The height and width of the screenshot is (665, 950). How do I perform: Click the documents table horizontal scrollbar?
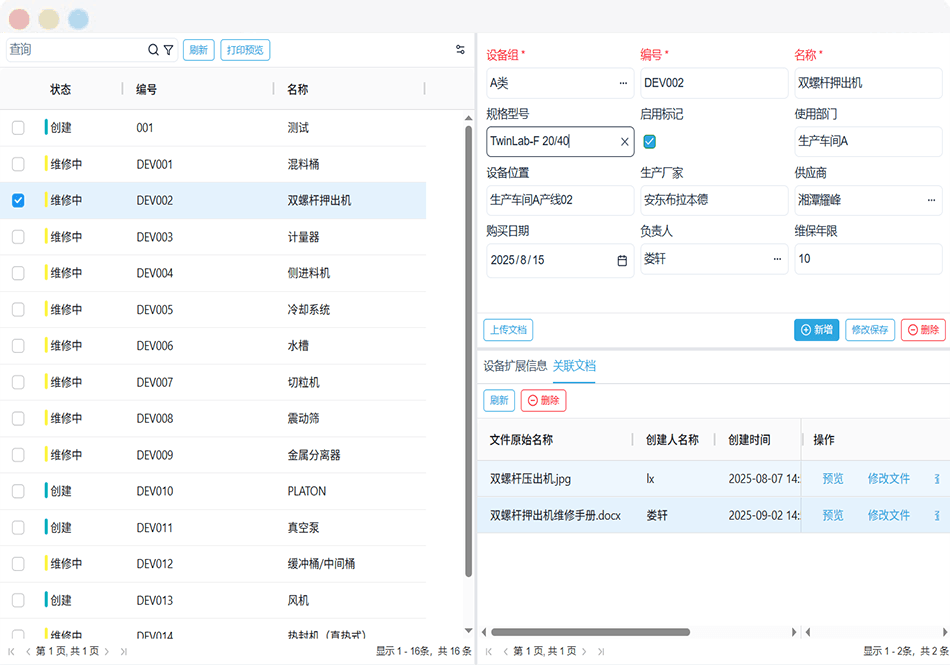coord(590,632)
